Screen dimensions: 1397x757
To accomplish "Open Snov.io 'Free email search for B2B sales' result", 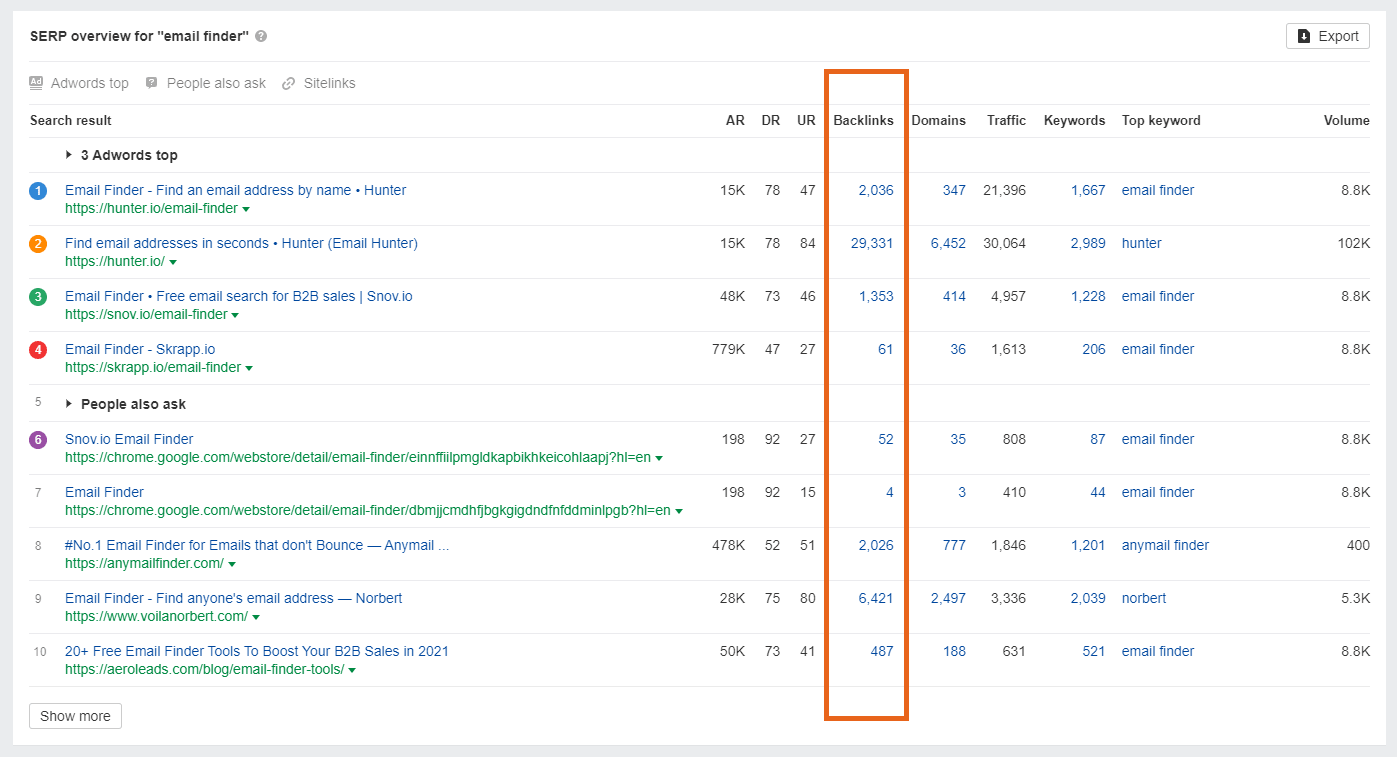I will pos(238,296).
